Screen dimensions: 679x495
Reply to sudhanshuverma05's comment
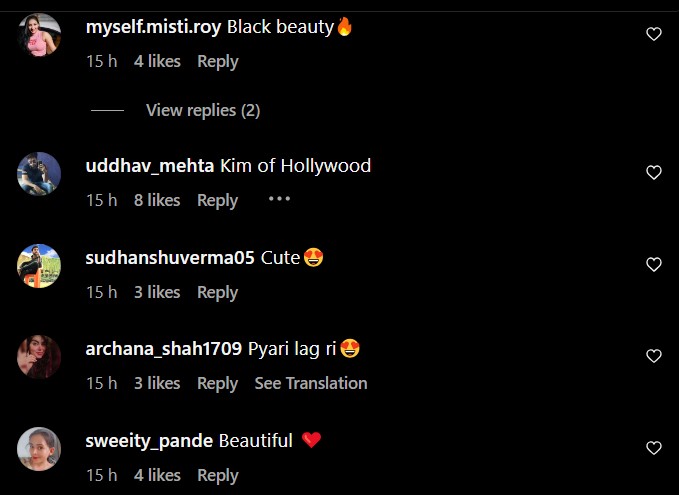[x=218, y=292]
